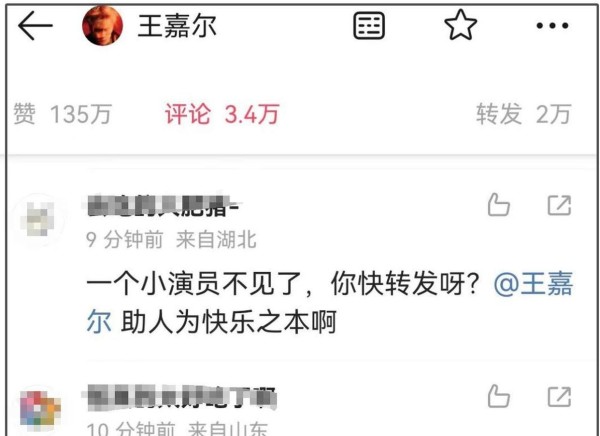Screen dimensions: 600x436
Task: Open 王嘉尔 profile avatar in header
Action: click(103, 26)
